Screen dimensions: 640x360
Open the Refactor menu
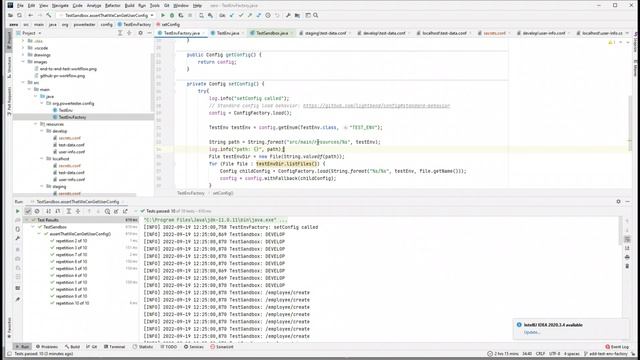(x=113, y=6)
